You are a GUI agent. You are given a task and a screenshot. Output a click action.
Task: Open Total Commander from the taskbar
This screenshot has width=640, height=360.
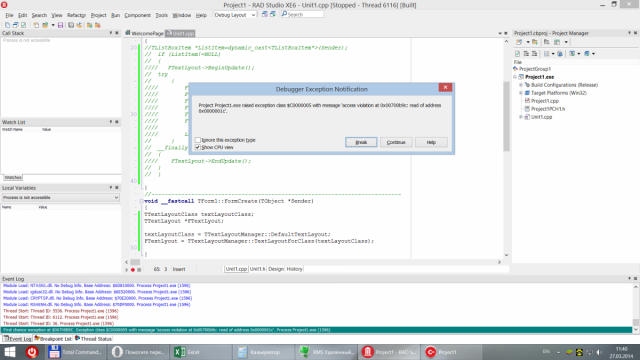(76, 352)
